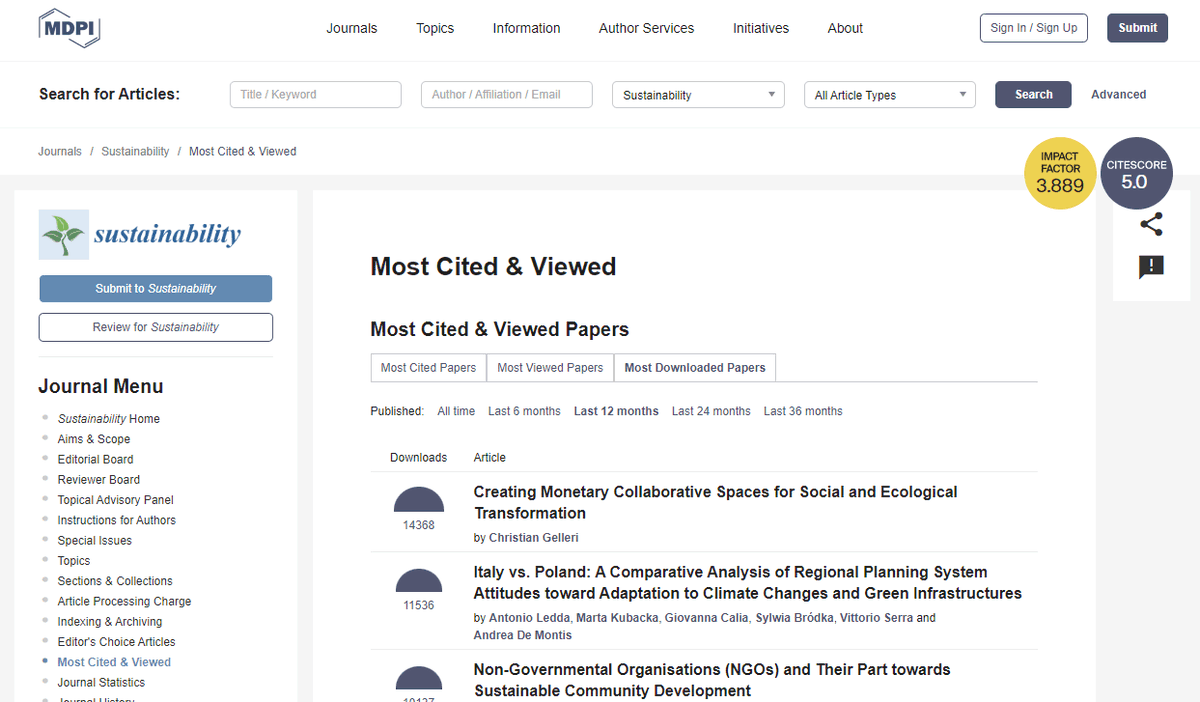
Task: Open Article Processing Charge link
Action: click(x=124, y=601)
